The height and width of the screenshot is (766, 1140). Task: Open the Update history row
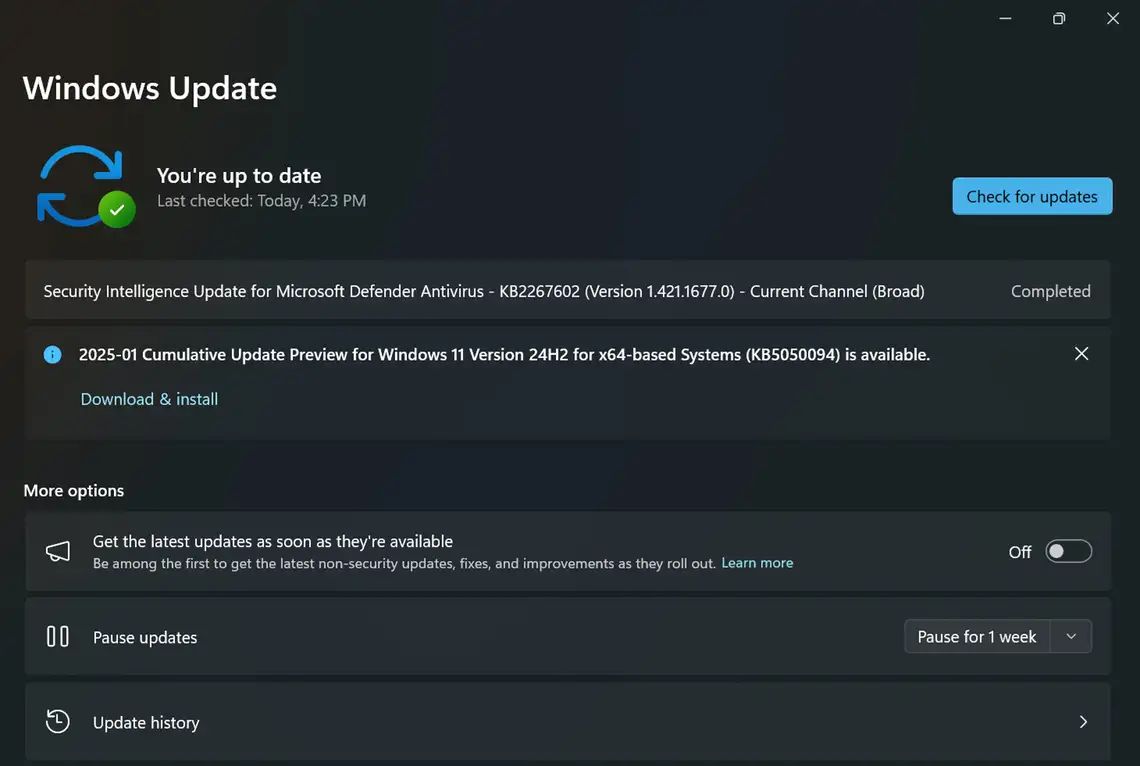[568, 722]
